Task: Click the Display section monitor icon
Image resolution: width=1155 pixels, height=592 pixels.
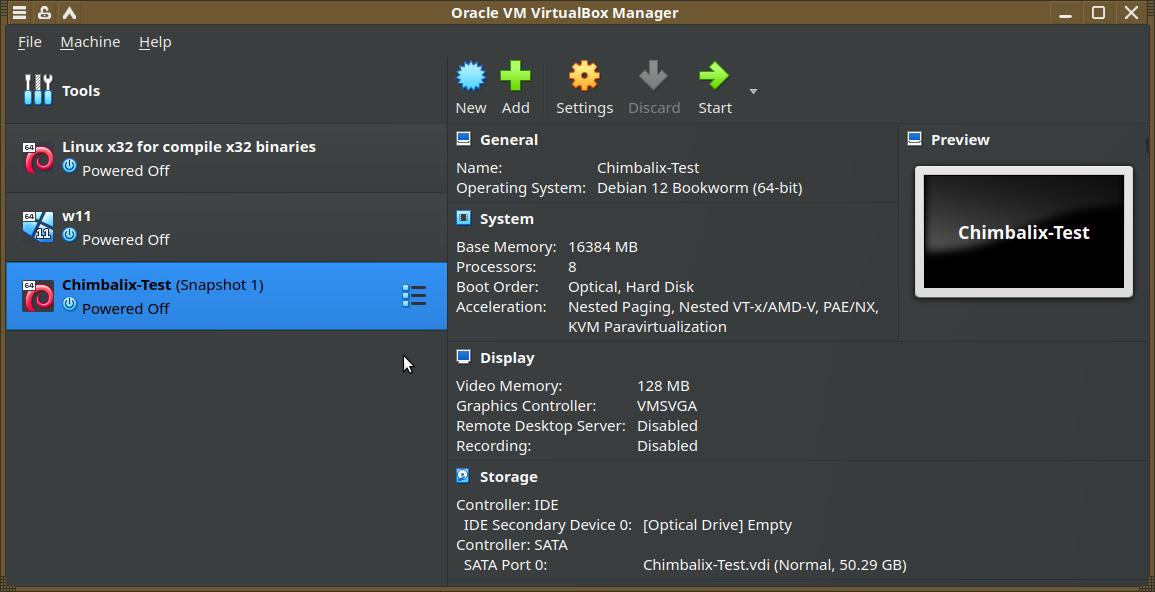Action: [463, 357]
